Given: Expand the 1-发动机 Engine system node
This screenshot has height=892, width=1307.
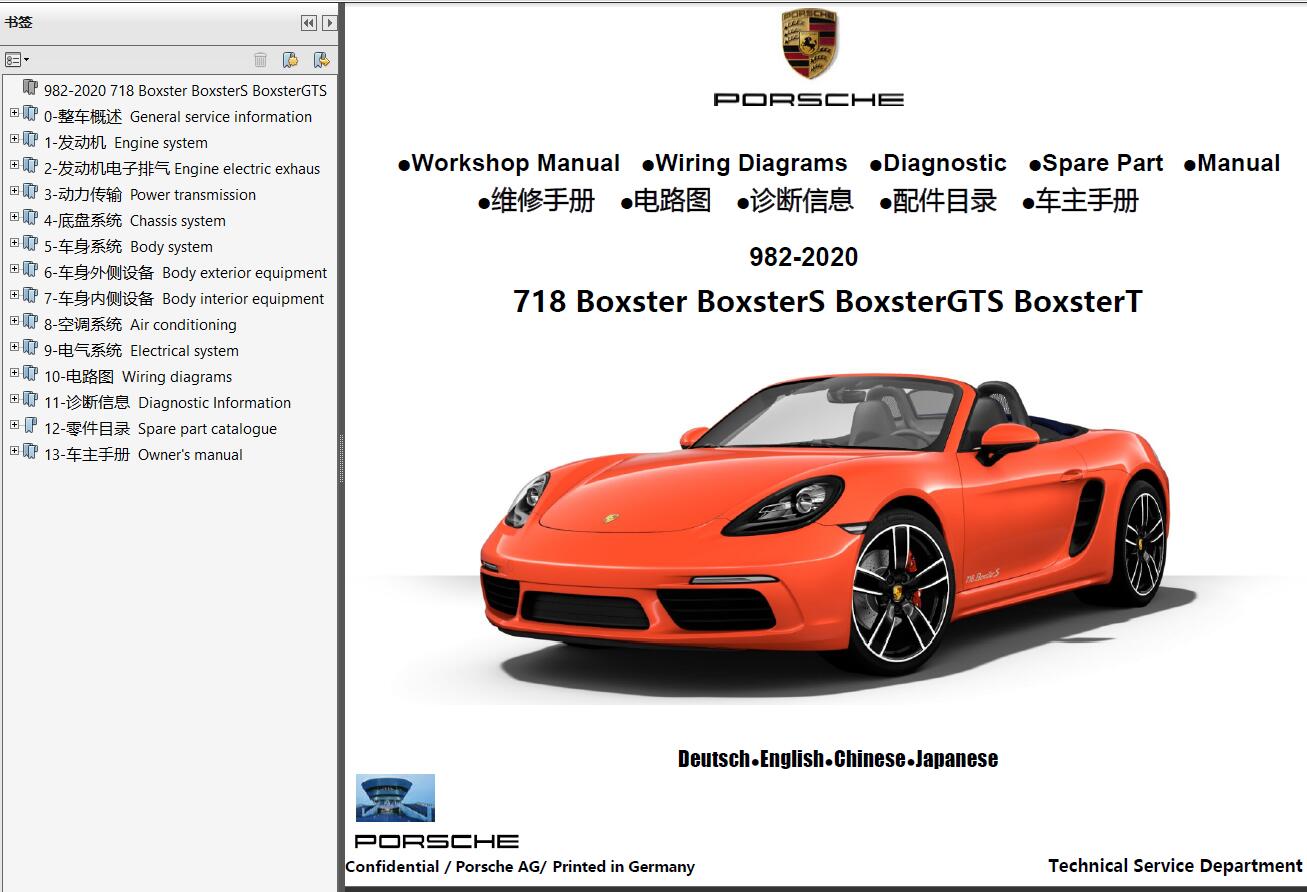Looking at the screenshot, I should (x=14, y=140).
